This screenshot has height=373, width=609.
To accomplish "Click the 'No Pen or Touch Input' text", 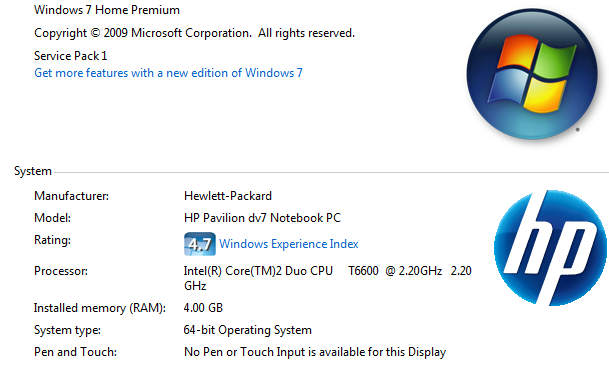I will 315,352.
